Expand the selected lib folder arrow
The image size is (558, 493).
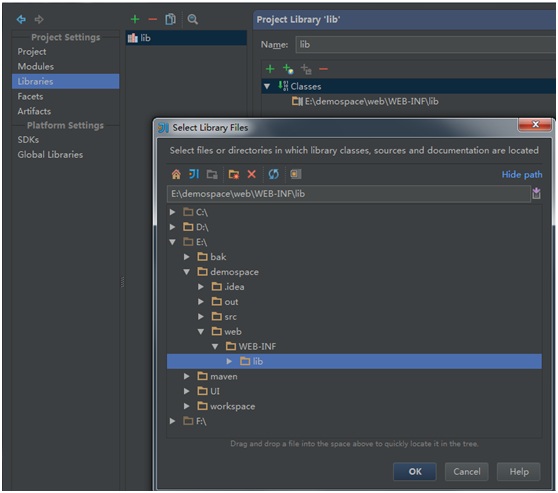coord(230,362)
